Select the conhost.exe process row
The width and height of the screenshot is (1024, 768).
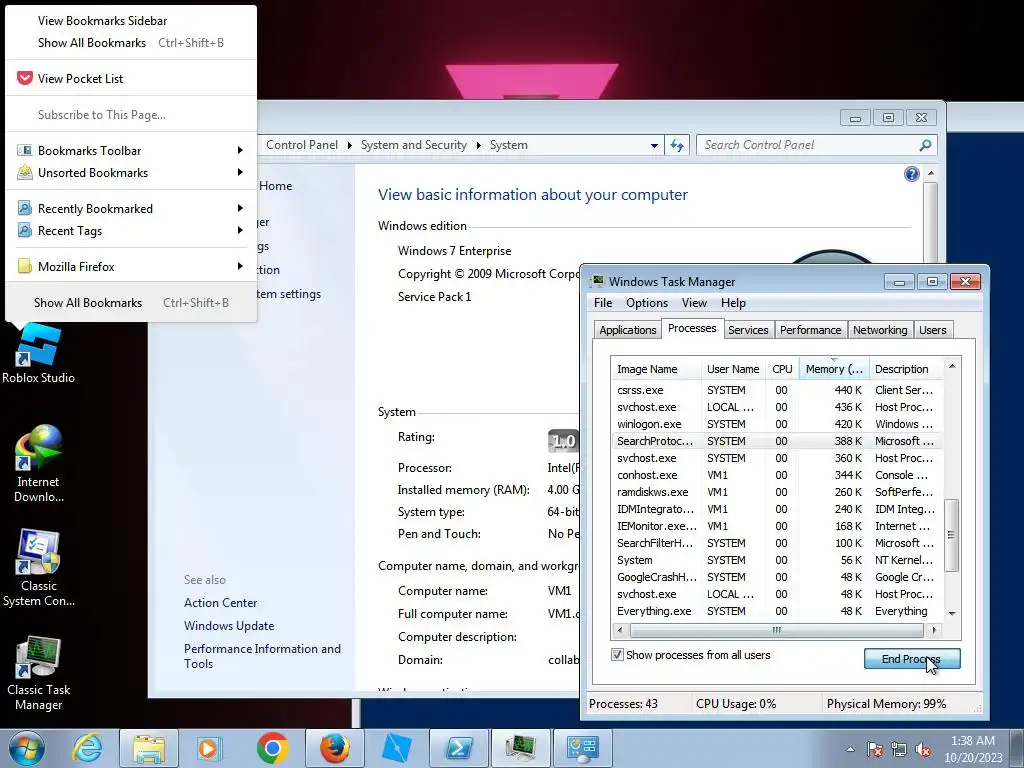(x=776, y=475)
